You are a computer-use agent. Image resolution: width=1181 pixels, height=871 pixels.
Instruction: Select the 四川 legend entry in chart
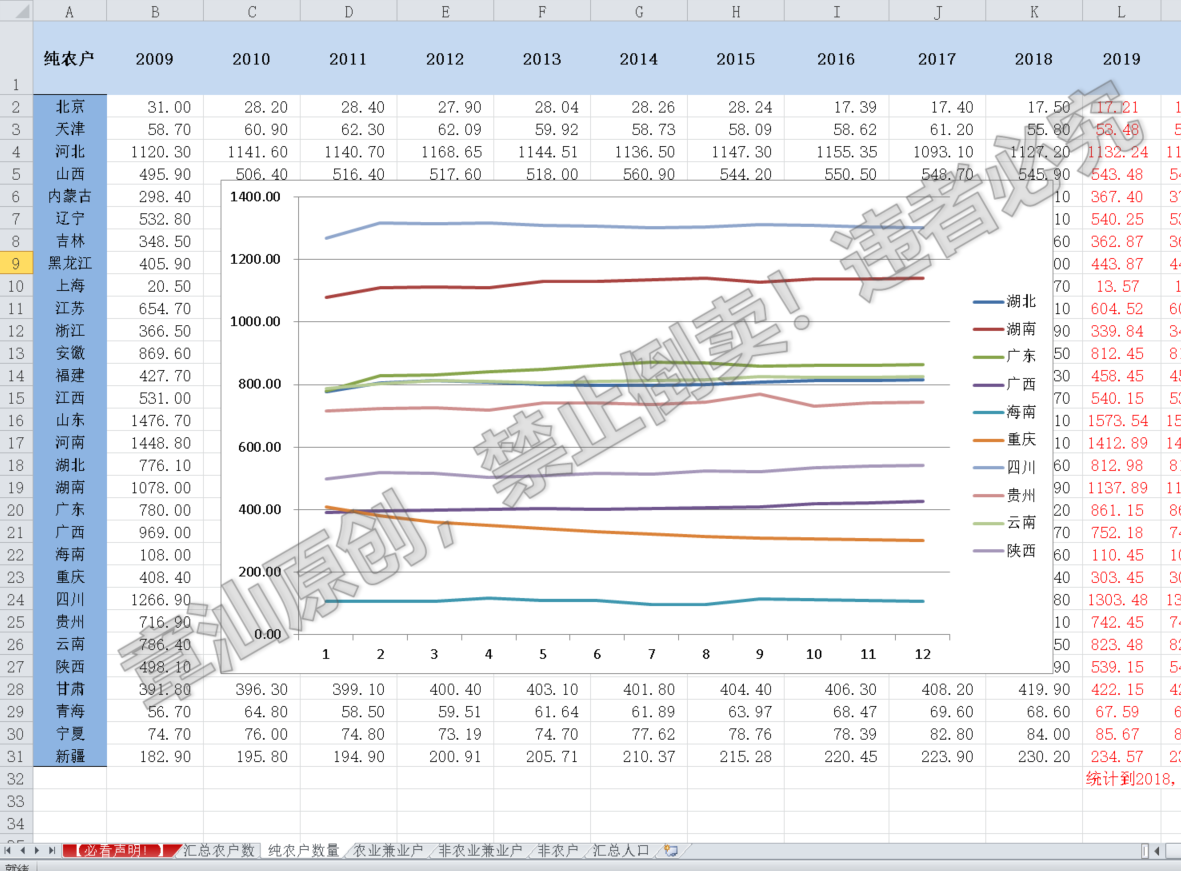click(1005, 467)
